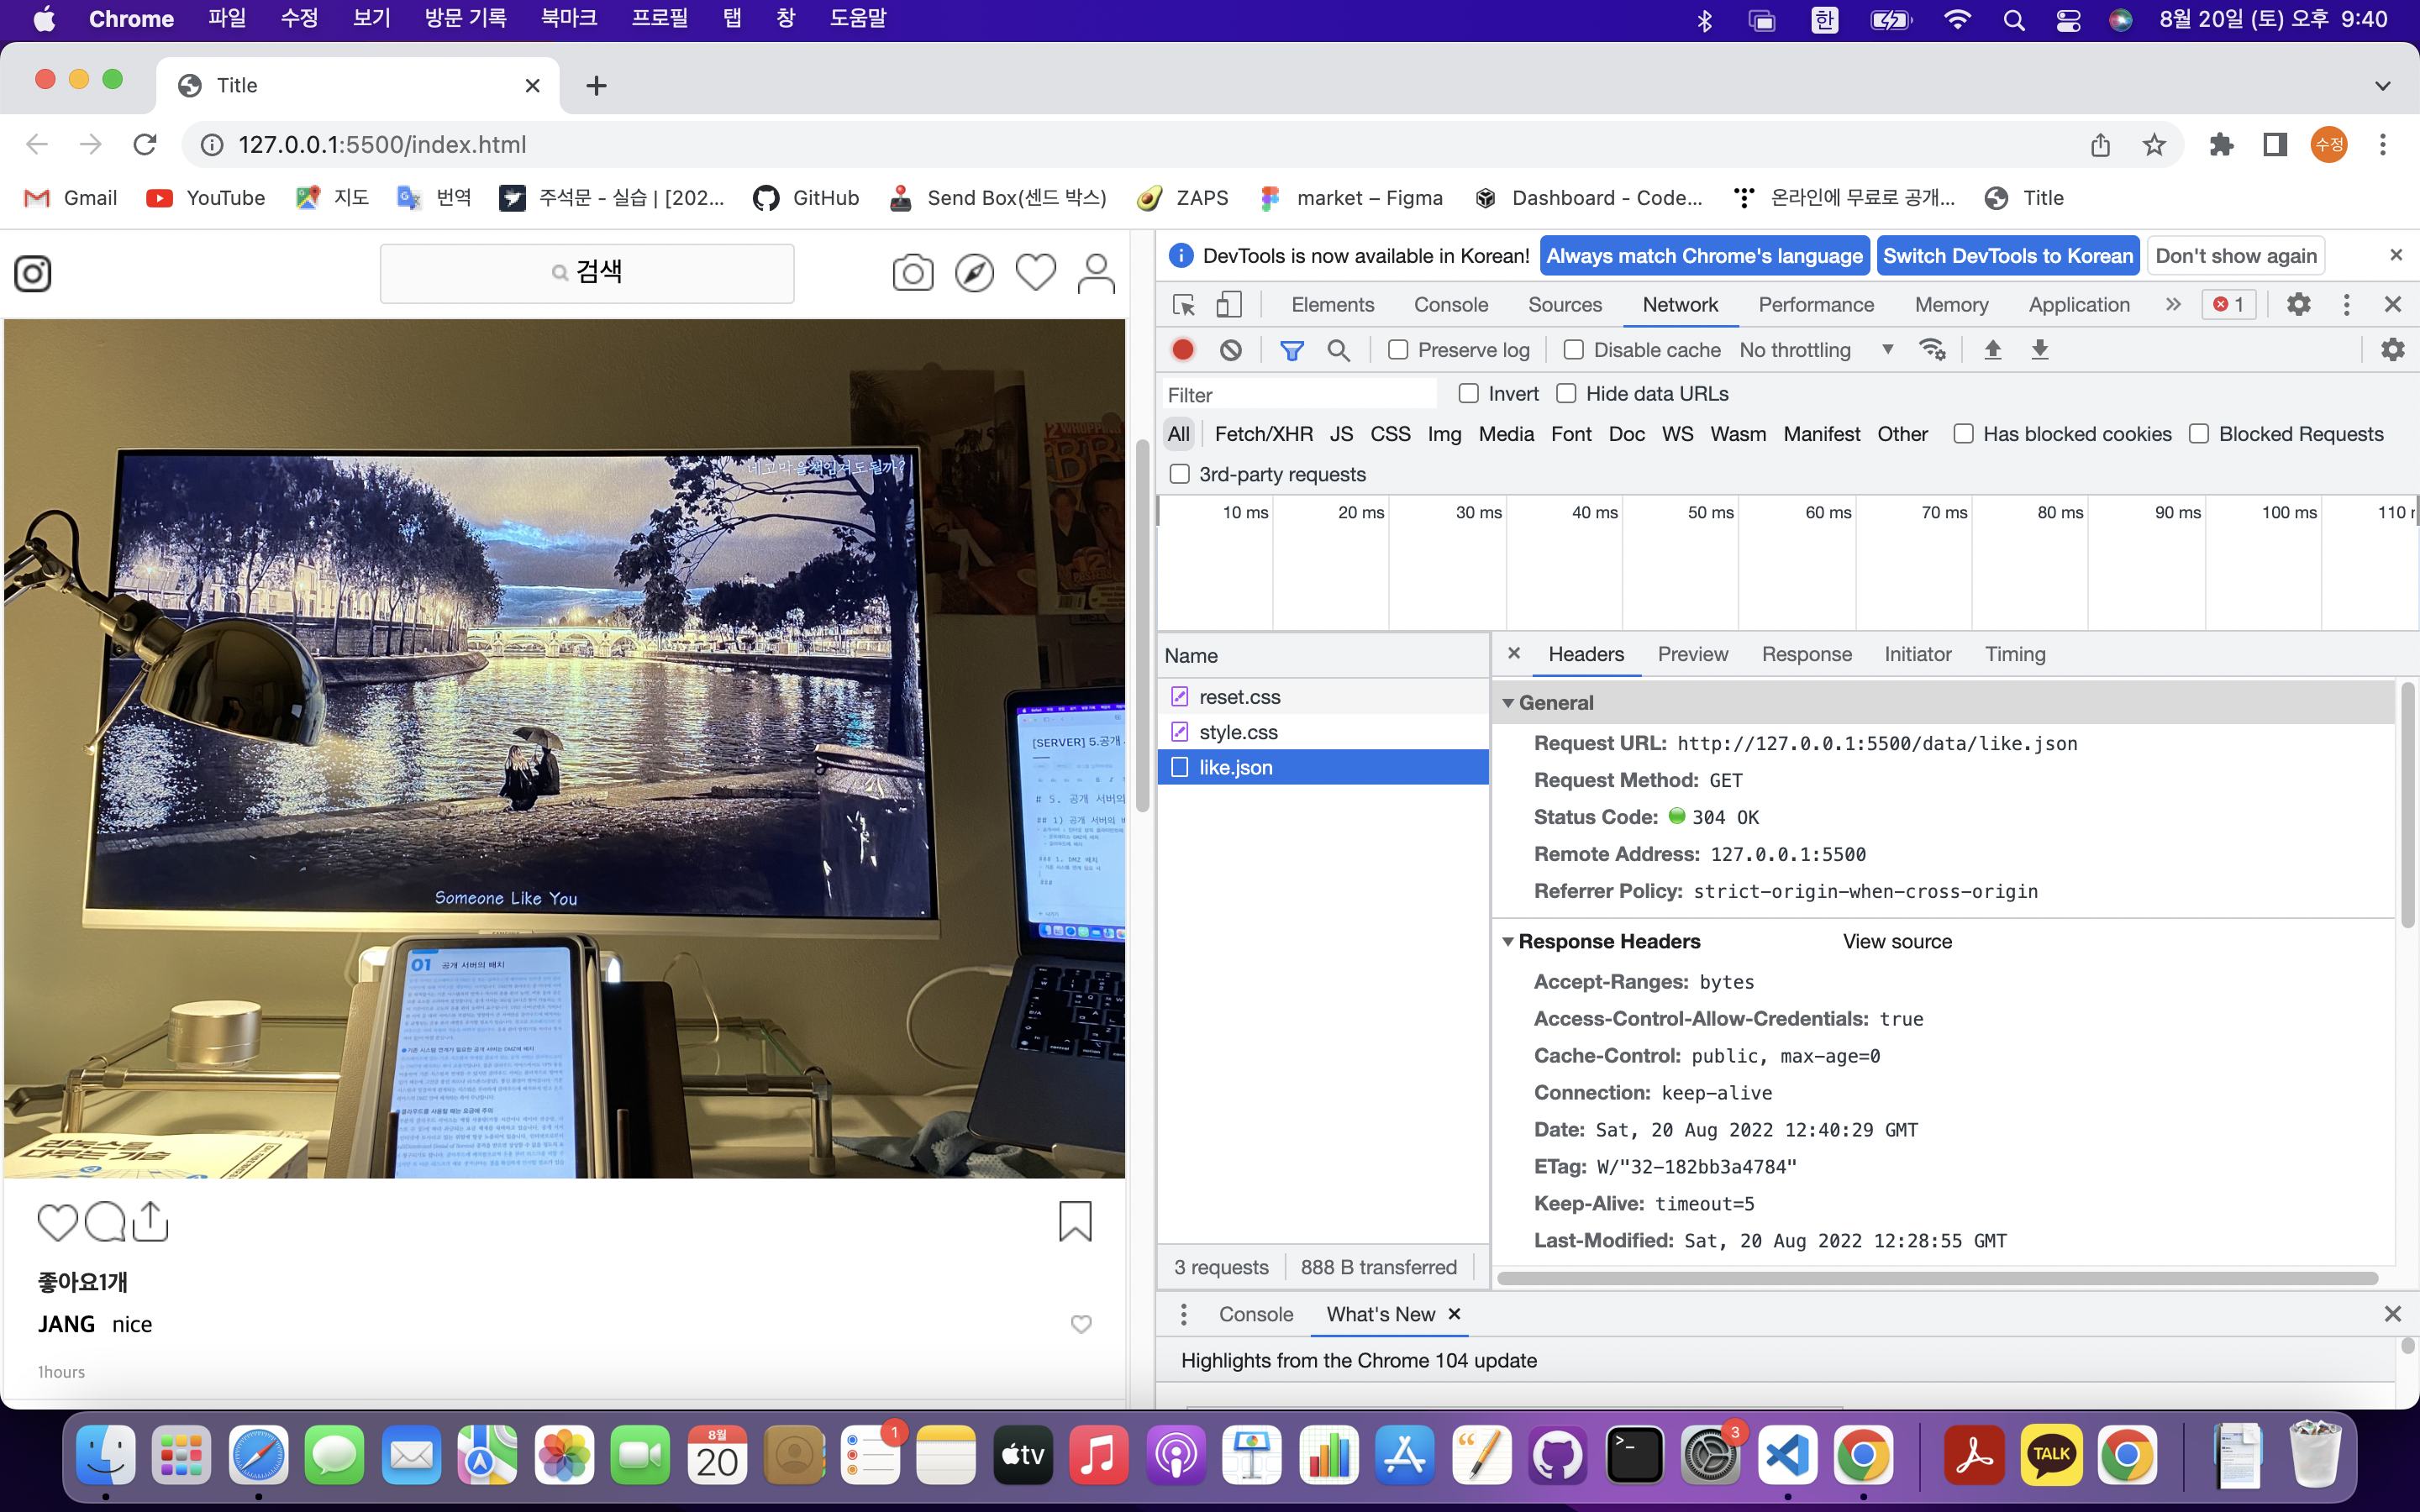Tick the Blocked Requests checkbox
Screen dimensions: 2420x1512
pyautogui.click(x=2198, y=433)
